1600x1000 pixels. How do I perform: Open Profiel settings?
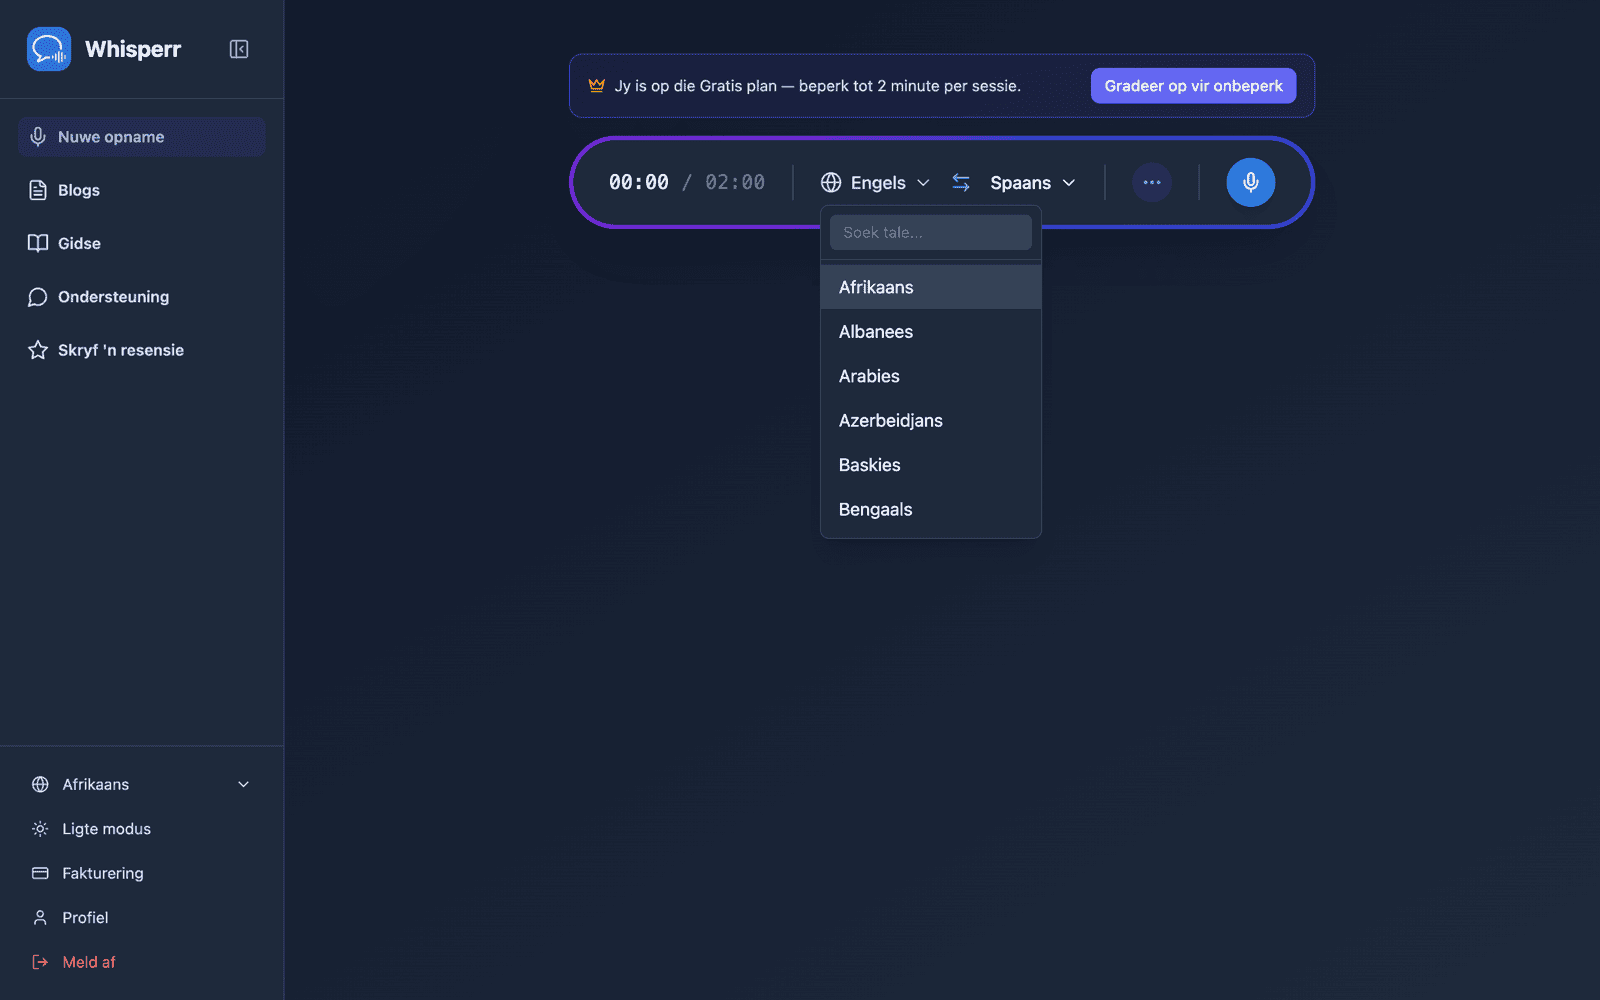(141, 917)
